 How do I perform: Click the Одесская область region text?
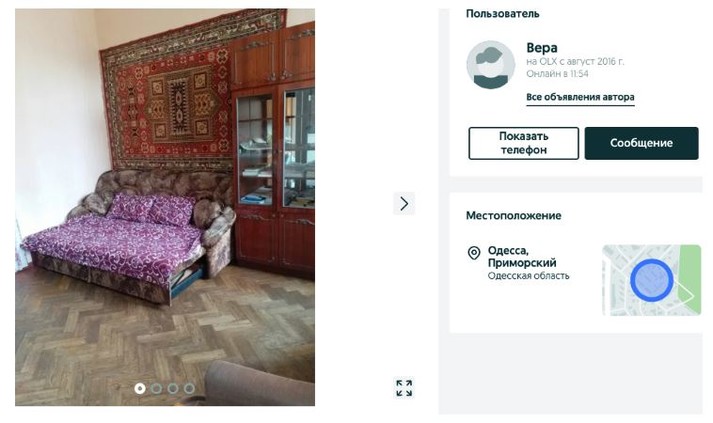(x=528, y=276)
